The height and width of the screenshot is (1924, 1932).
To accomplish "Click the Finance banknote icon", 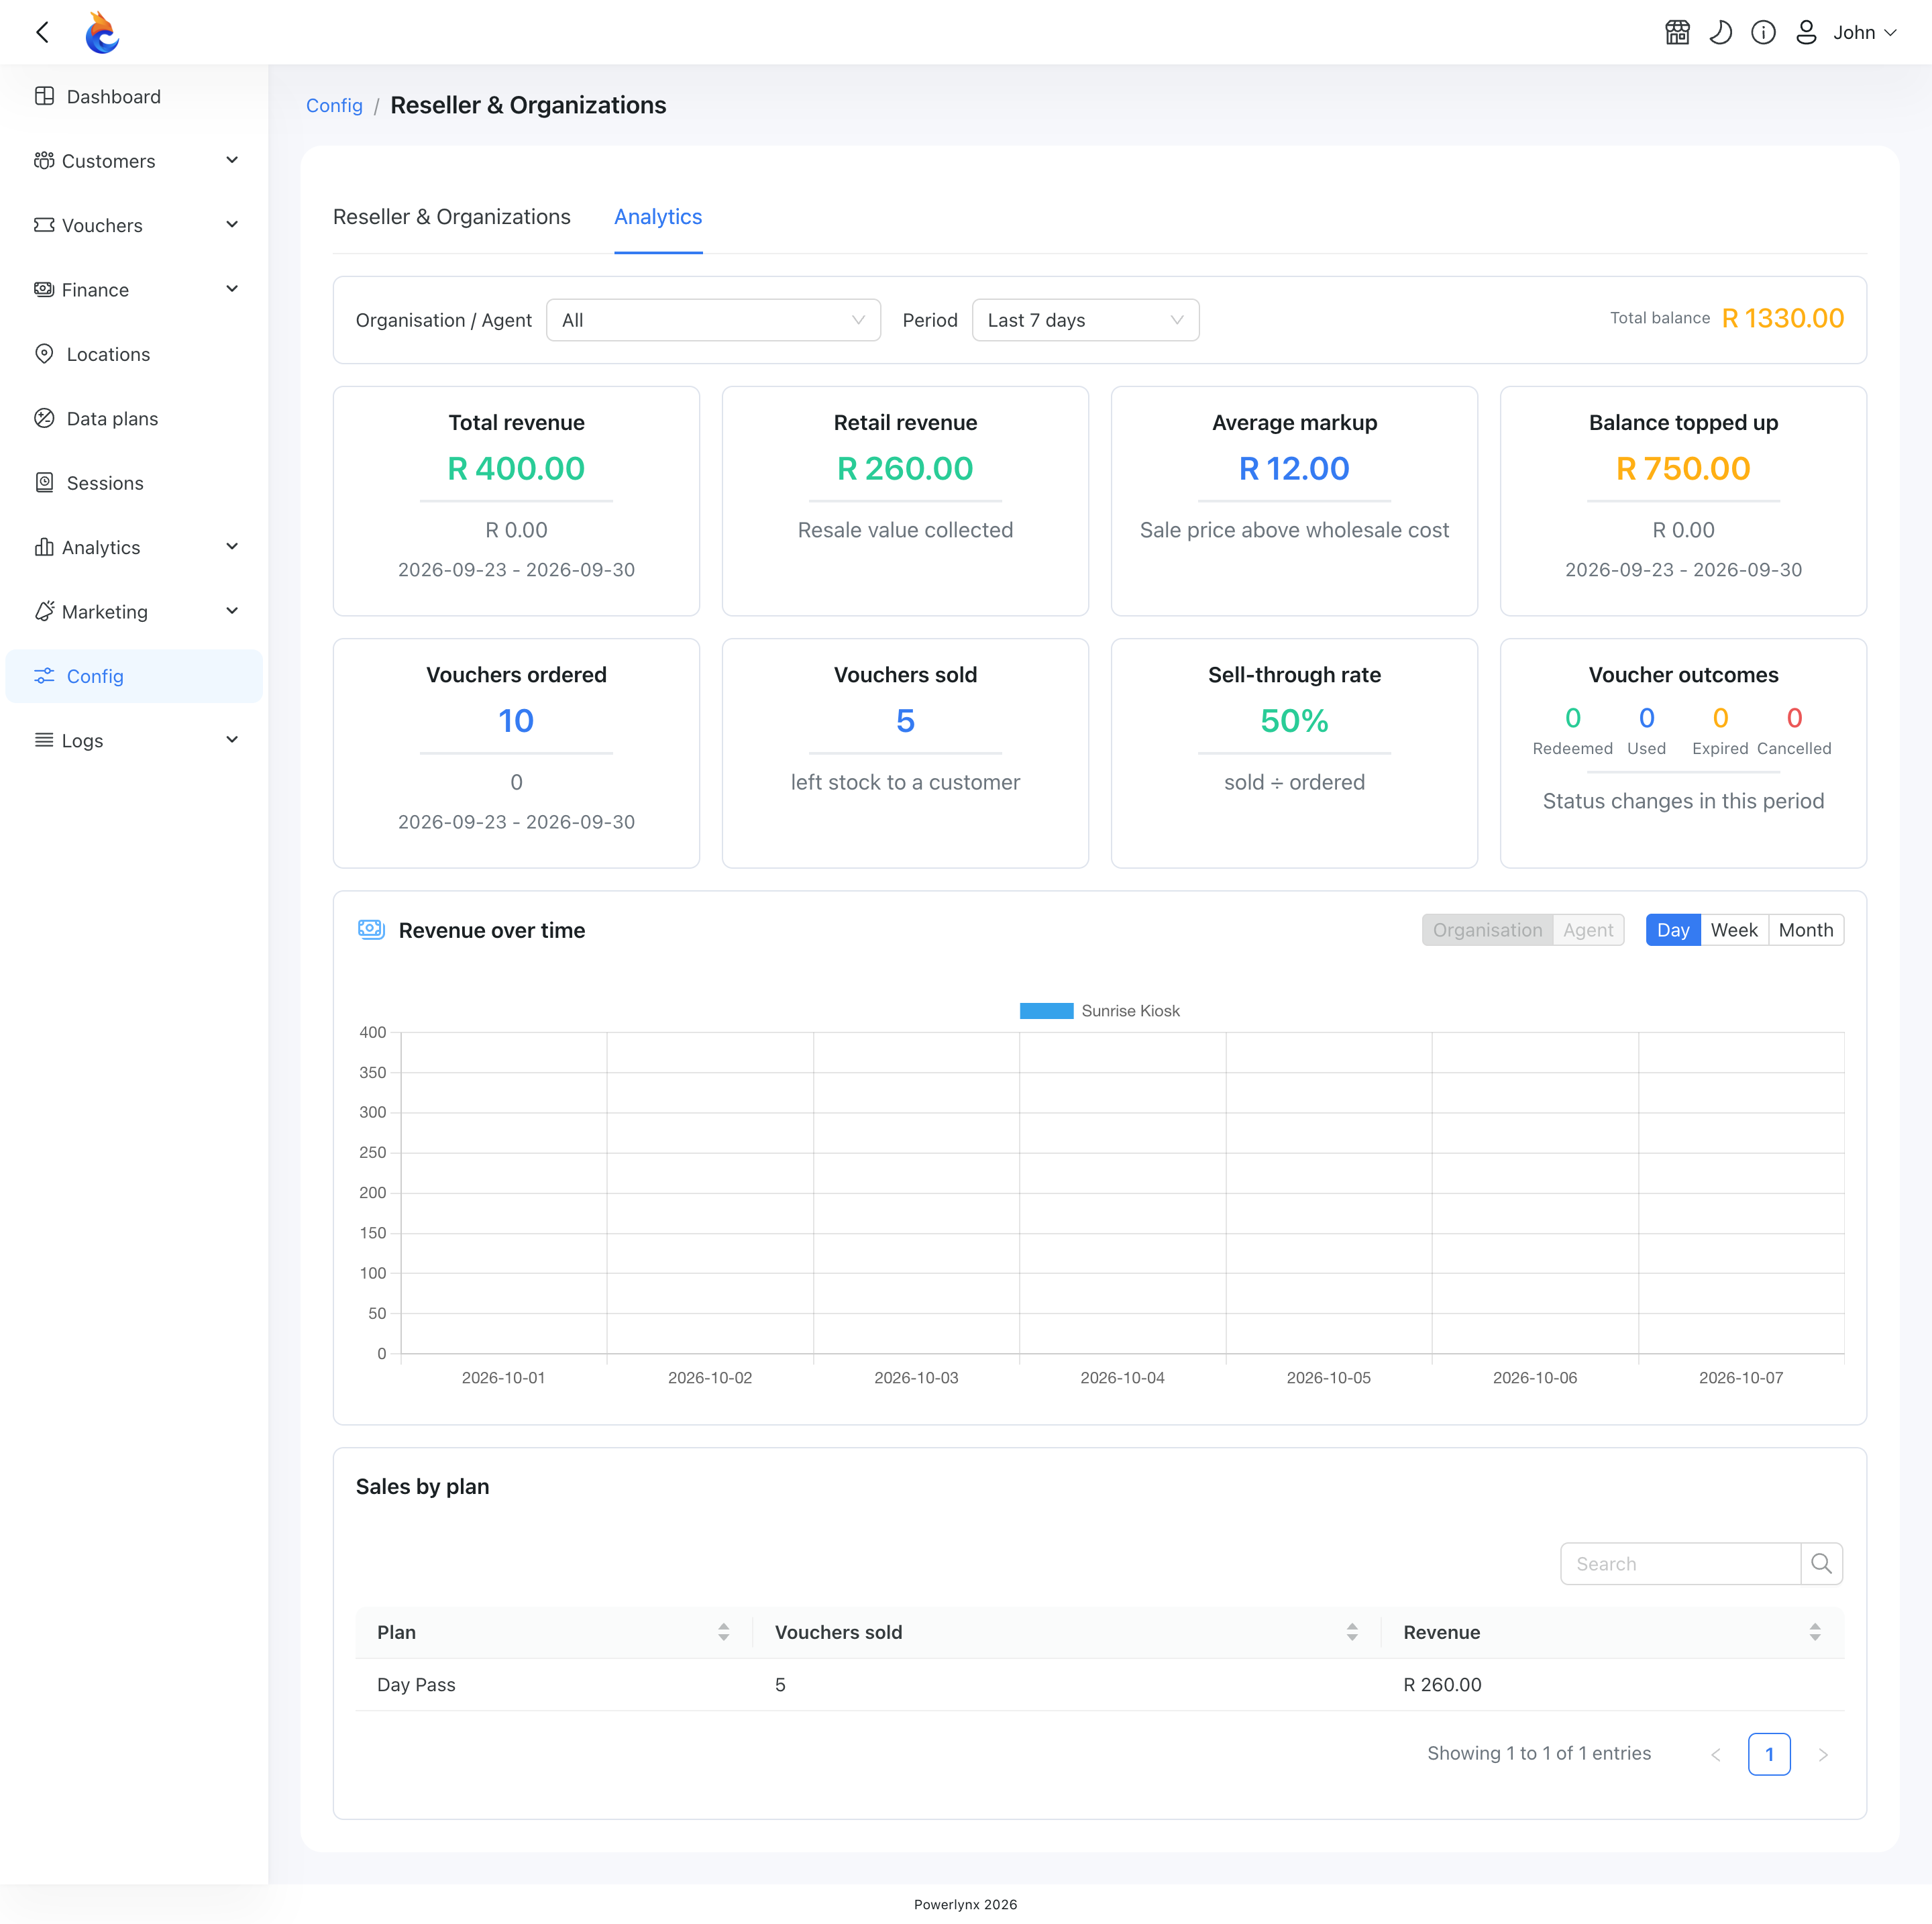I will click(44, 289).
